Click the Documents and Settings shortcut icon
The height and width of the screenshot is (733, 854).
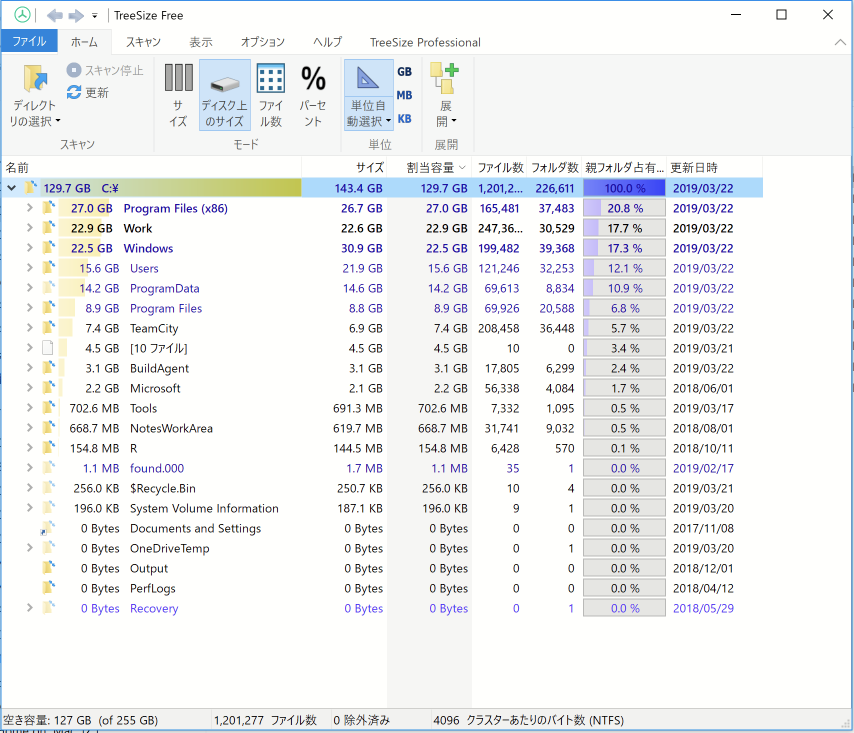point(48,528)
